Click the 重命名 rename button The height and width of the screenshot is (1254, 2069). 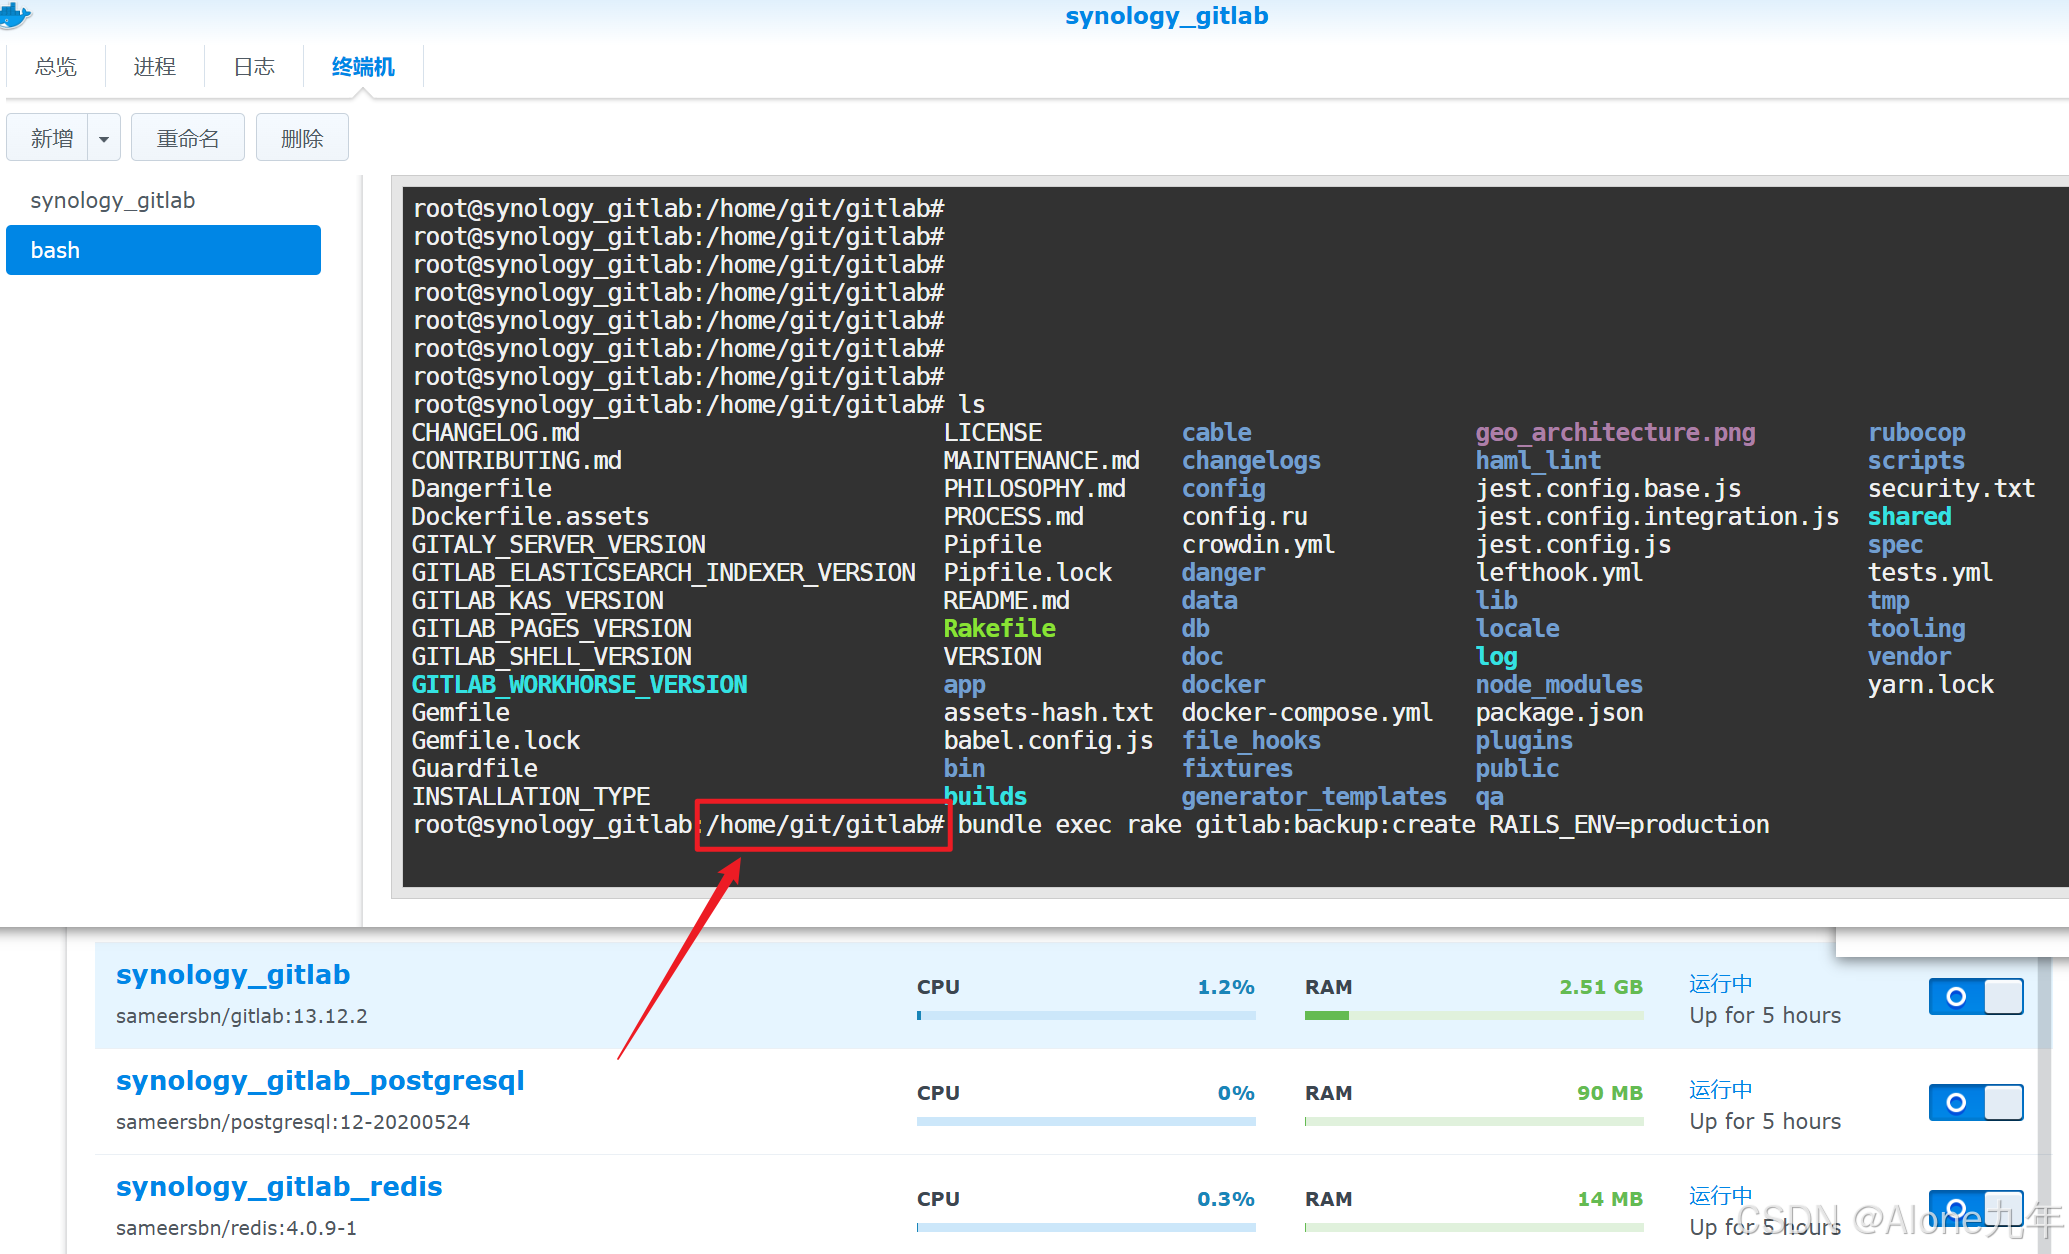click(x=188, y=138)
